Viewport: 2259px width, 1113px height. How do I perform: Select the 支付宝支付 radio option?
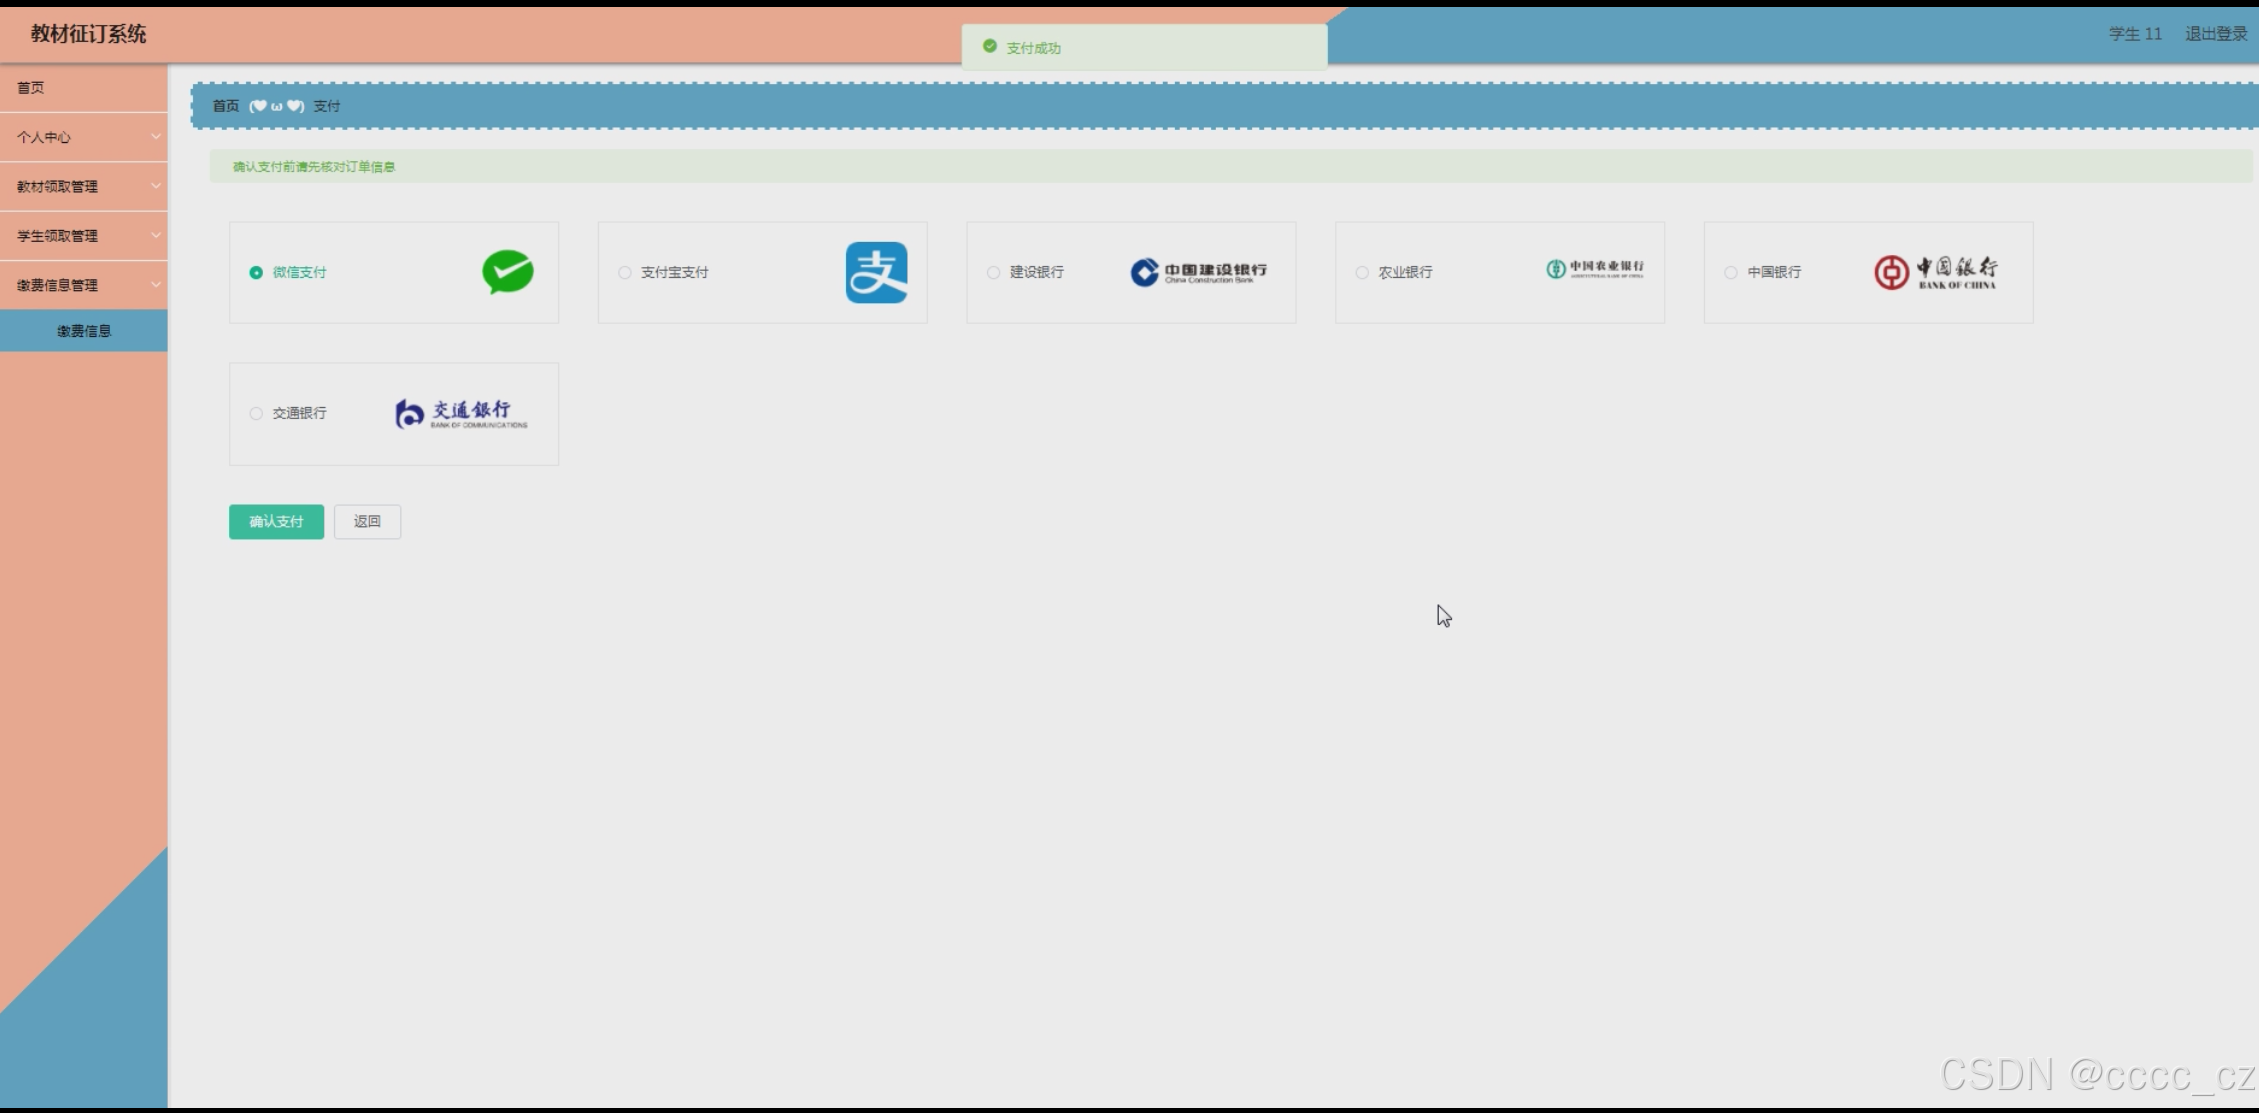click(625, 273)
